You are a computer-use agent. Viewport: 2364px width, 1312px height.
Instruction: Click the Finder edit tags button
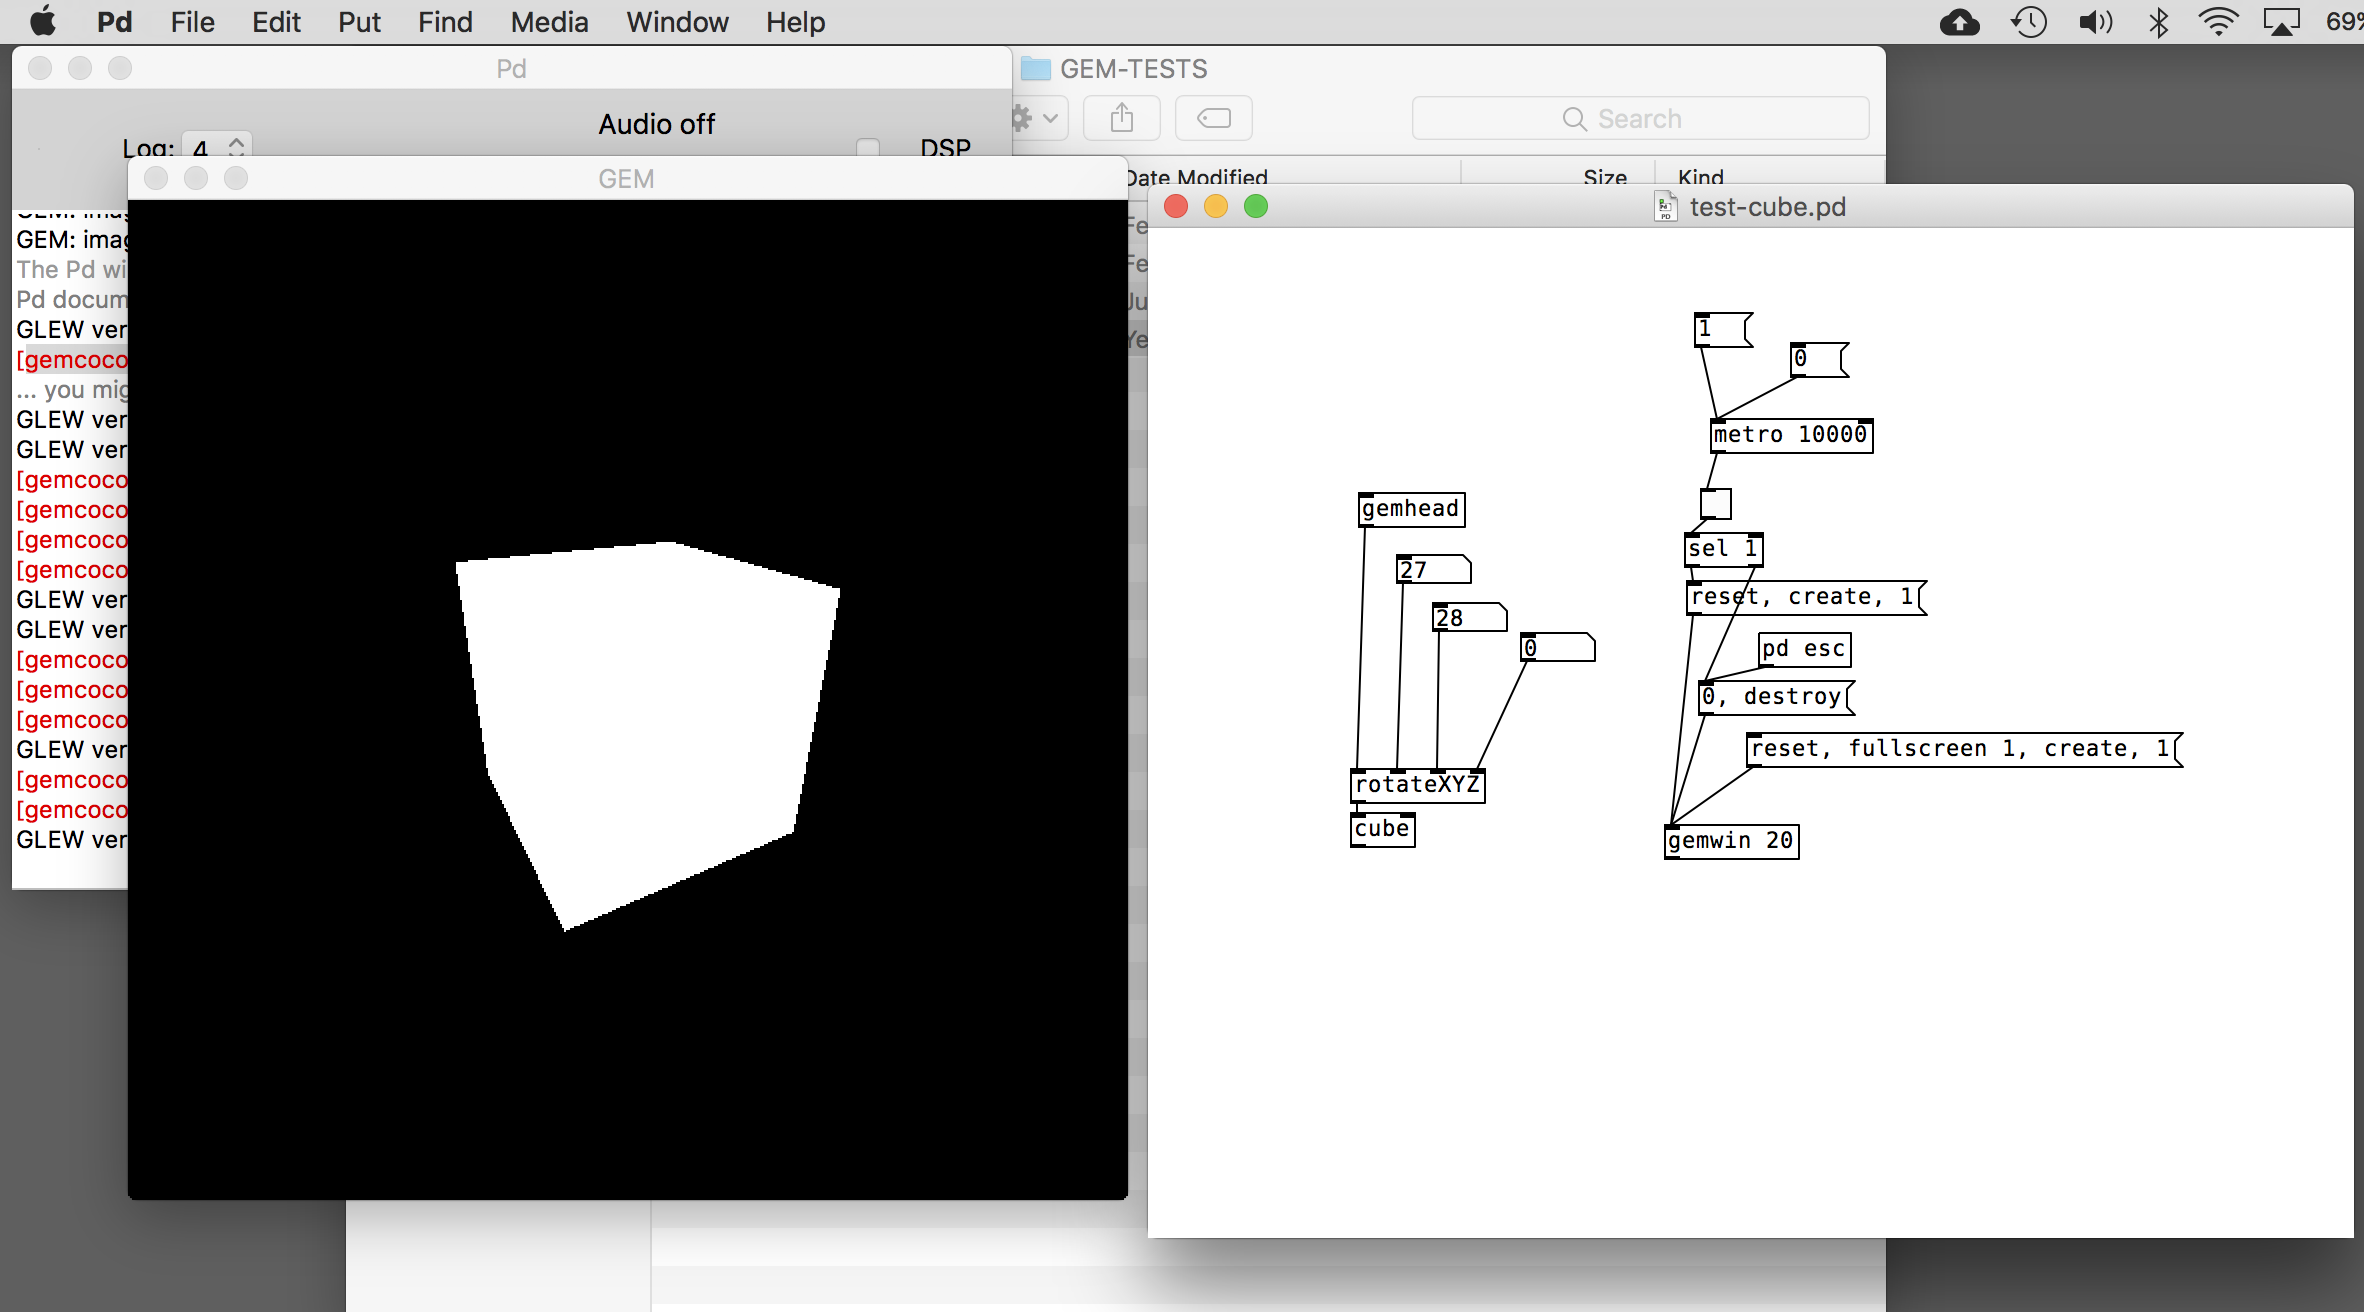point(1214,118)
